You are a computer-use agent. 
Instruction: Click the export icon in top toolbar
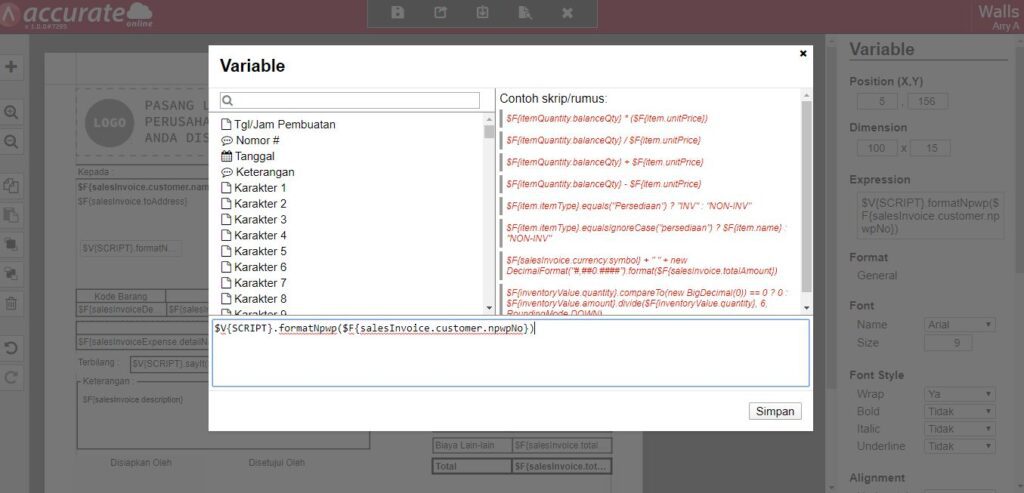point(441,12)
